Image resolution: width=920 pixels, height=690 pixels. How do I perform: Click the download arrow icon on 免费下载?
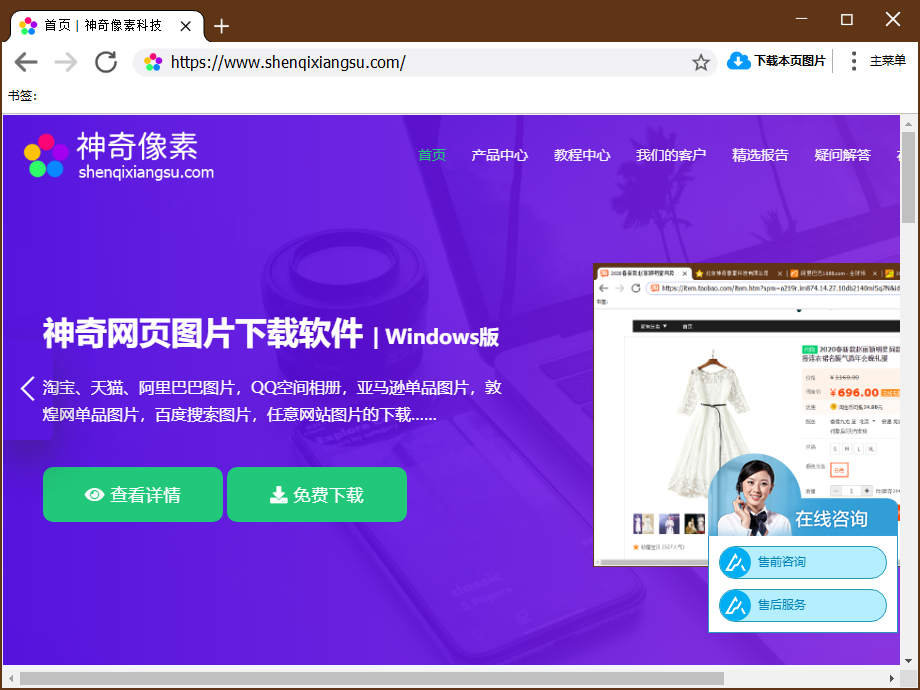[277, 494]
